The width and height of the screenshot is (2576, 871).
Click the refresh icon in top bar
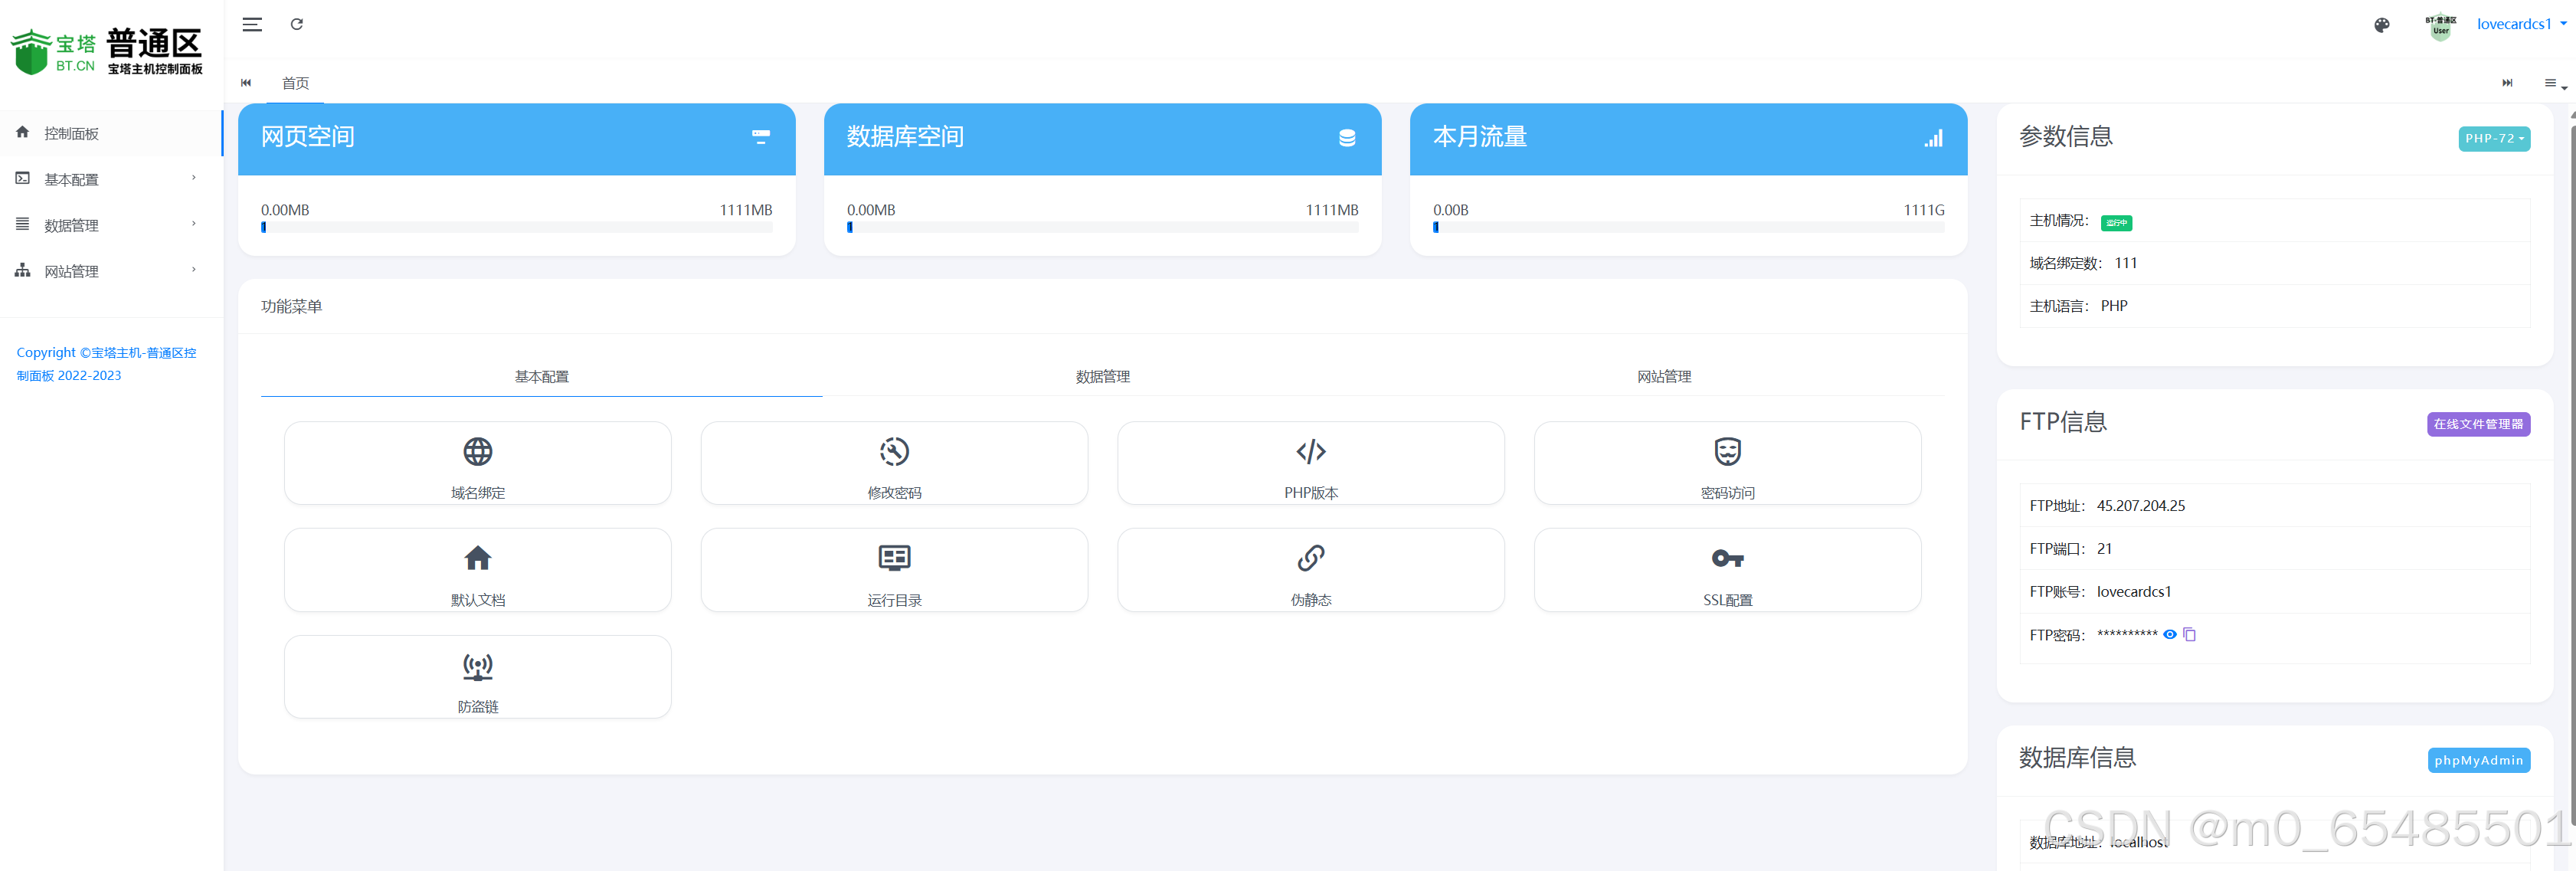[x=297, y=24]
